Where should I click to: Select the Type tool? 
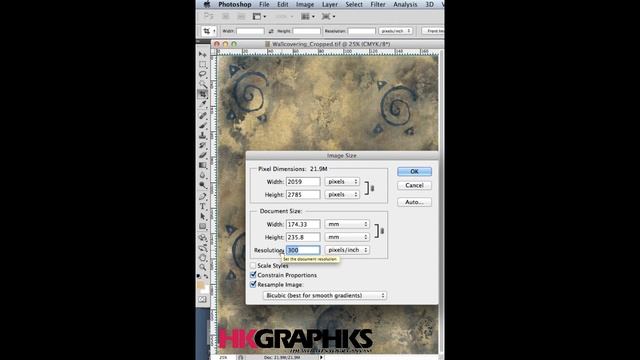[x=203, y=207]
